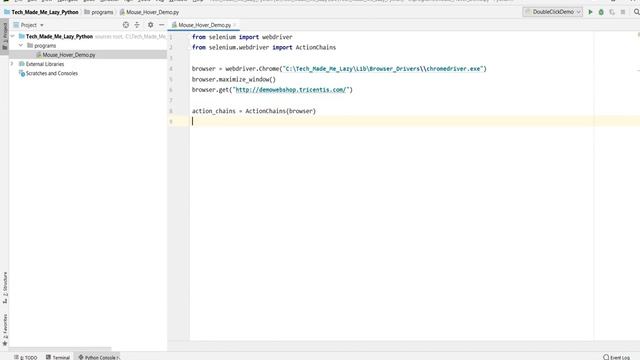Click 'ActionChains' in the second import line
The width and height of the screenshot is (640, 360).
316,47
